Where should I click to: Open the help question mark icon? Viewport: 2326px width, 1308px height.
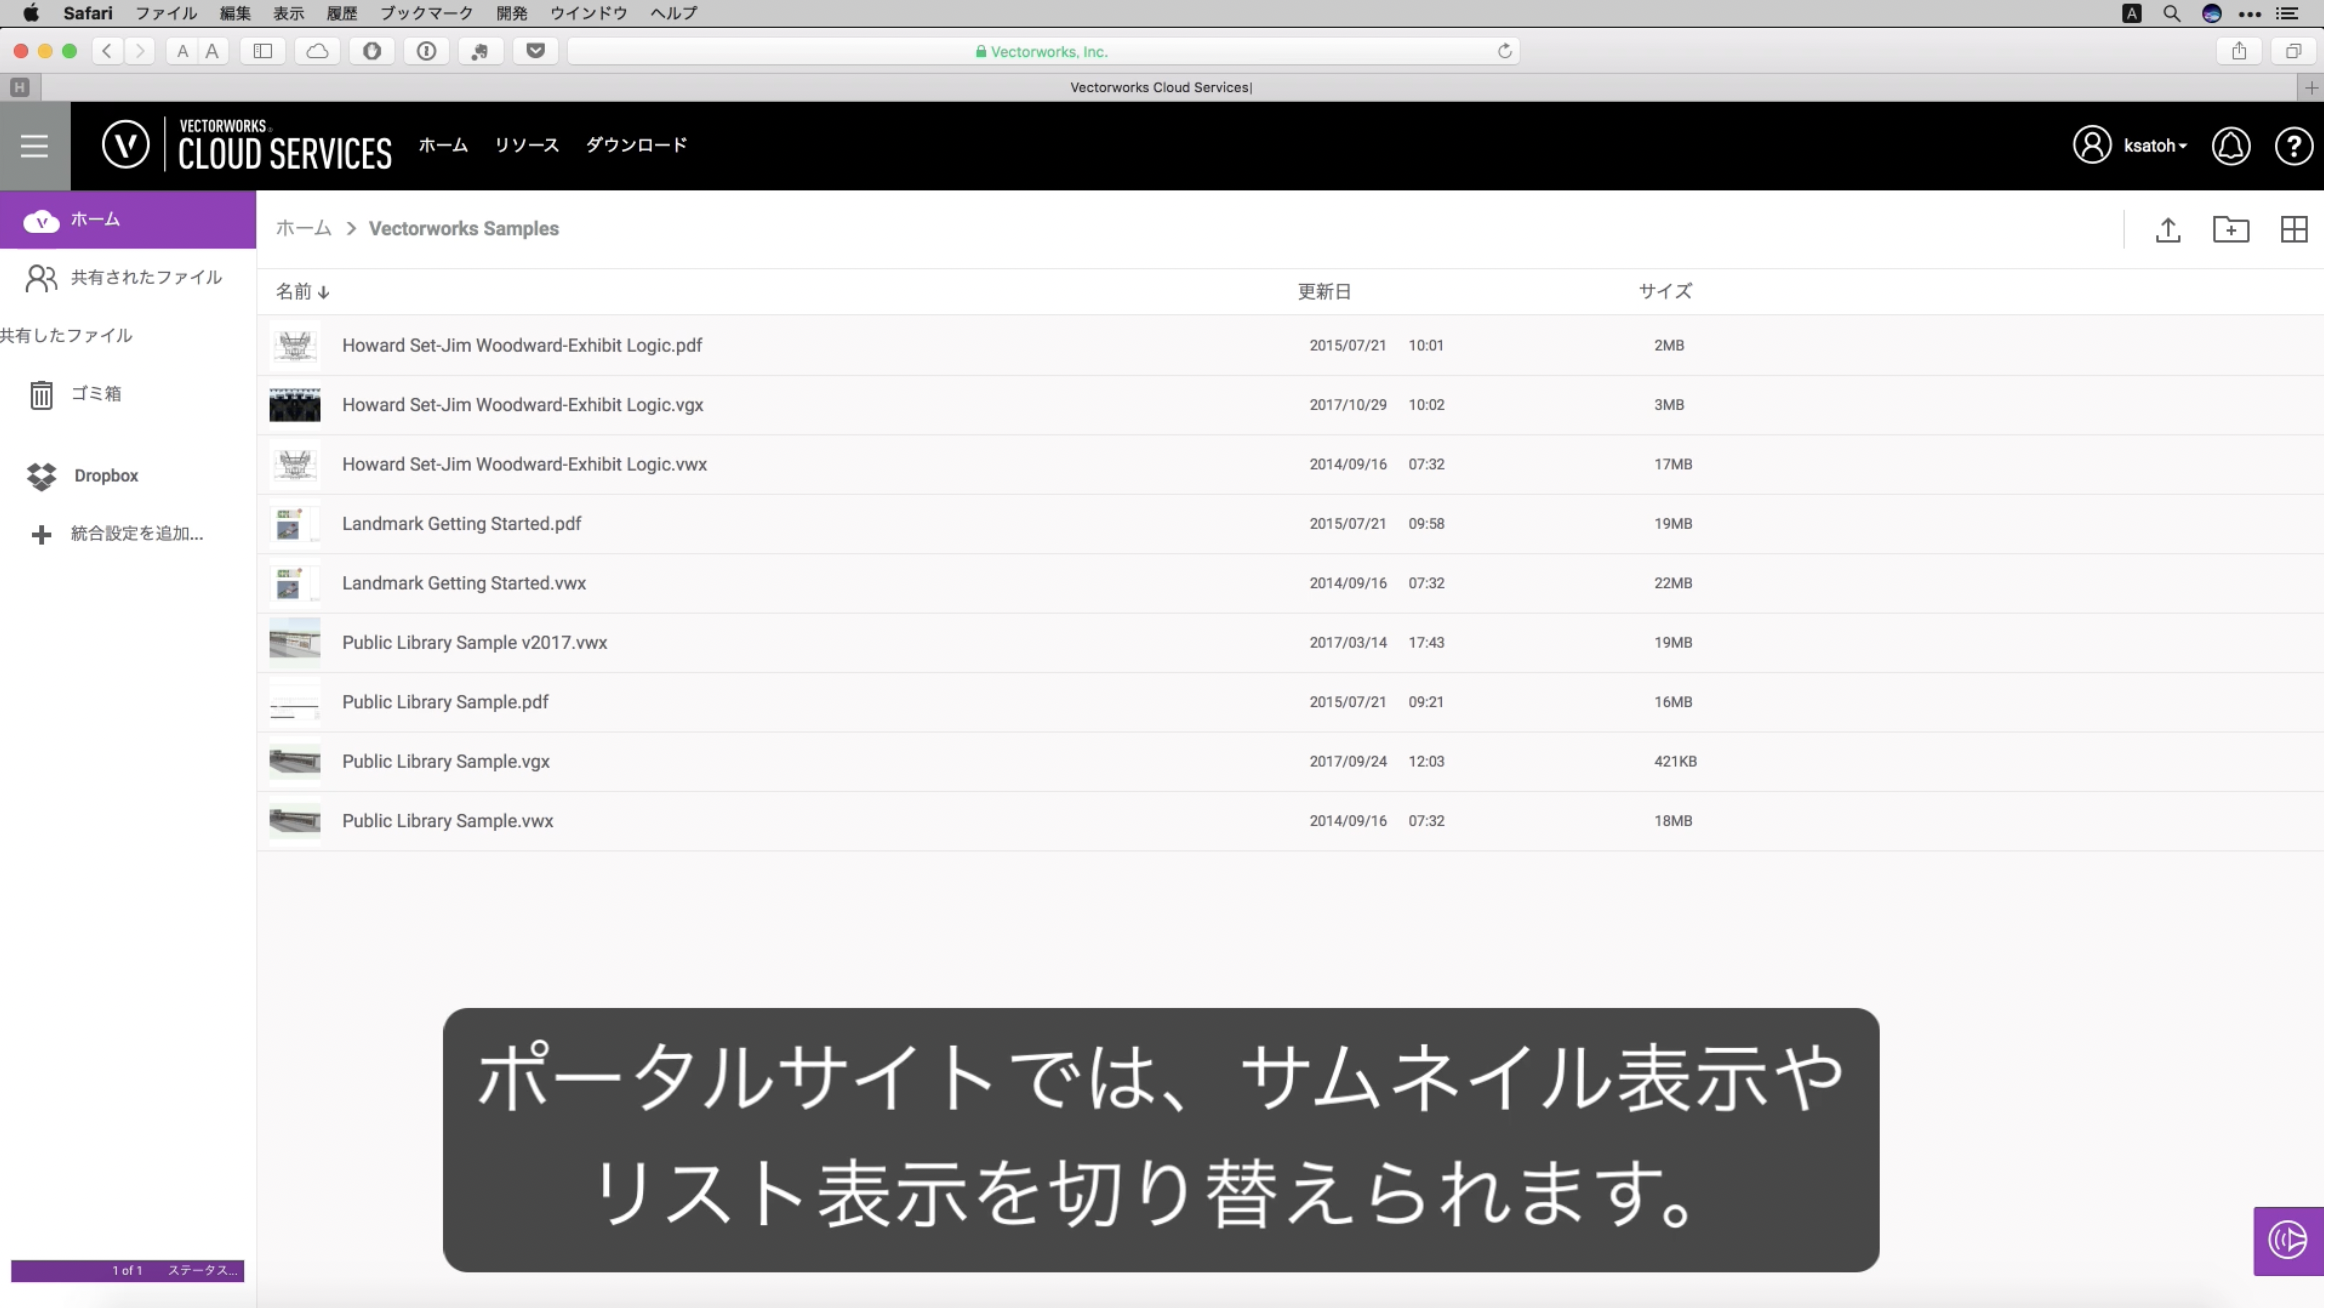pos(2293,146)
